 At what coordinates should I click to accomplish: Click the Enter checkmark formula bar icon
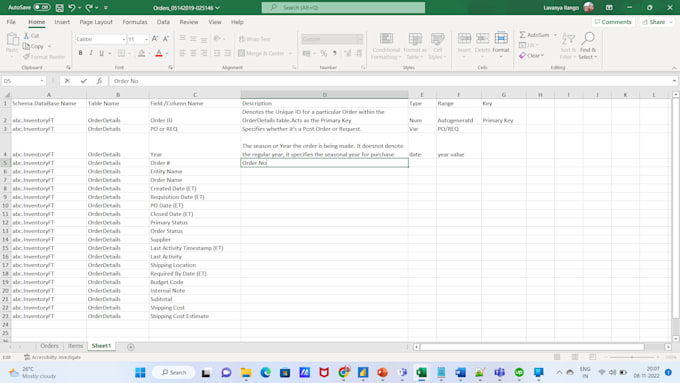[83, 81]
